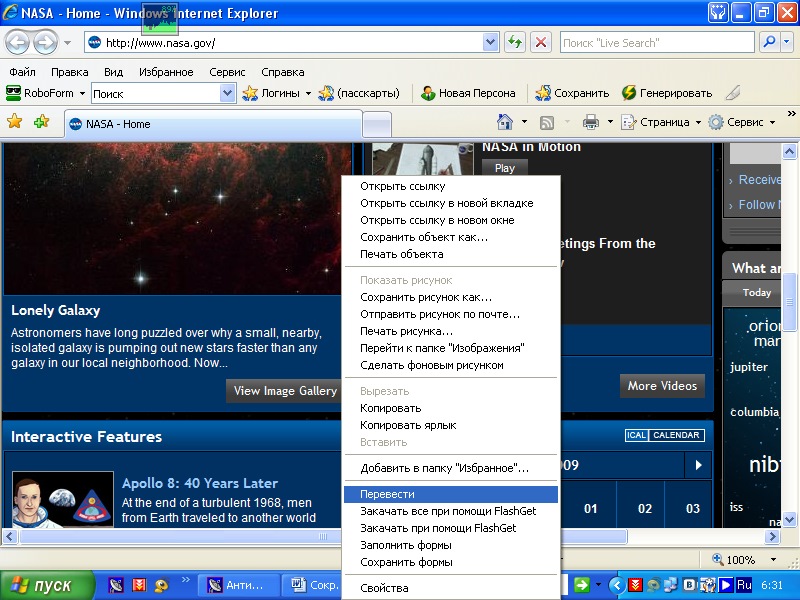Click the browser Back arrow button
The image size is (800, 600).
(x=17, y=42)
